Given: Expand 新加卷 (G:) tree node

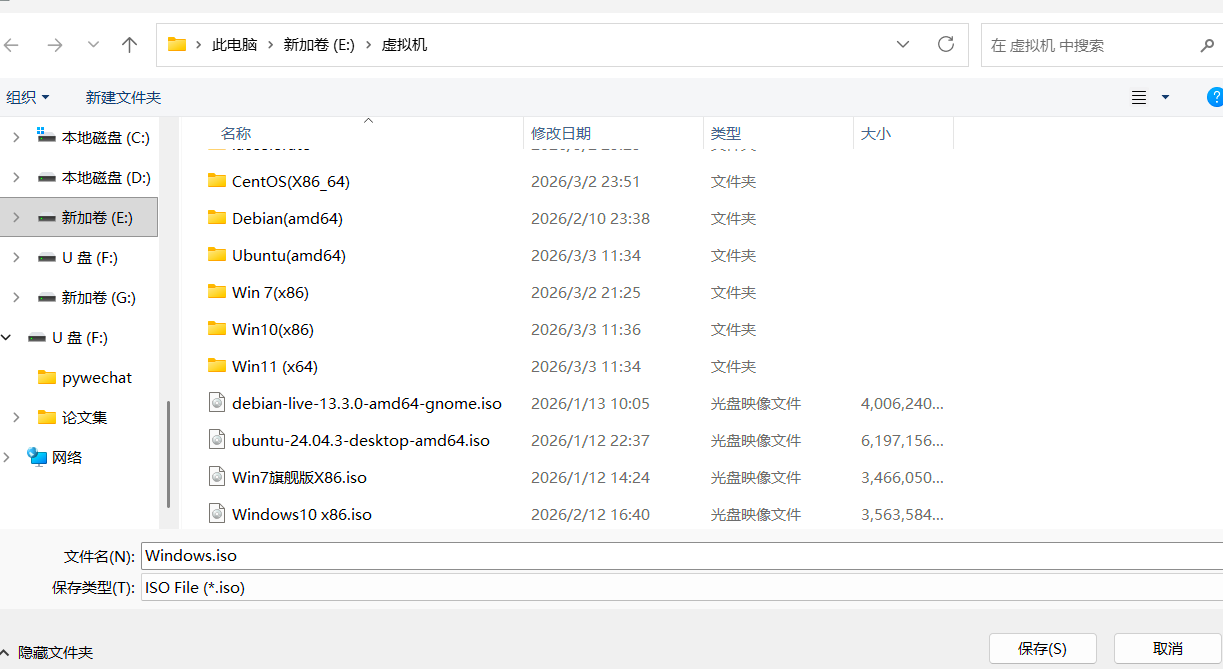Looking at the screenshot, I should pos(16,297).
